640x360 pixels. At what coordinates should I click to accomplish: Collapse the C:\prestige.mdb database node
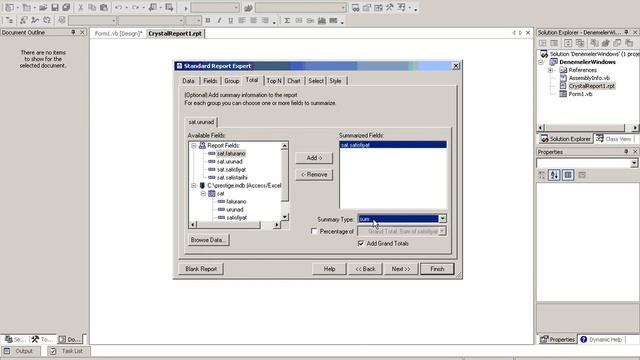pyautogui.click(x=194, y=186)
